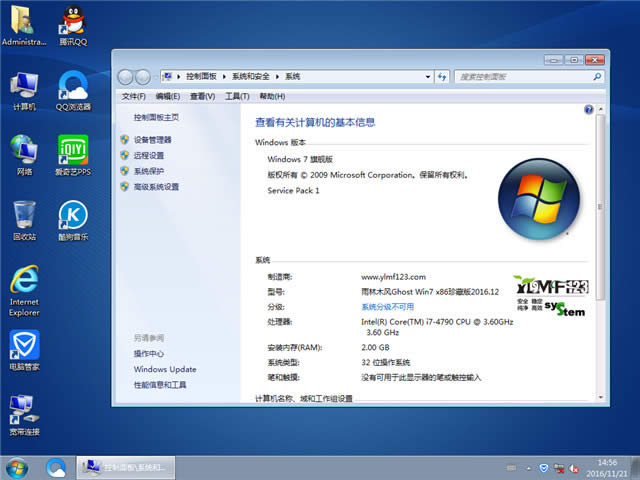Click the help question mark icon

(x=590, y=106)
